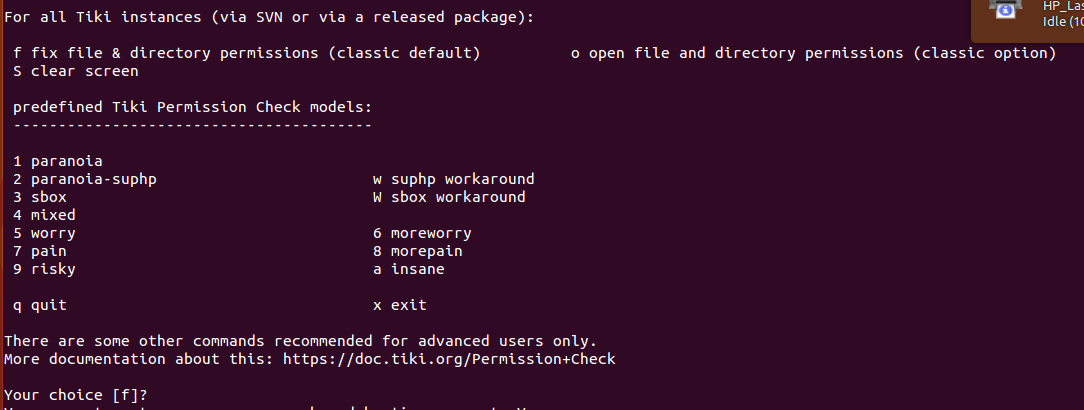This screenshot has width=1084, height=410.
Task: Click the '5 worry' permission model
Action: [44, 233]
